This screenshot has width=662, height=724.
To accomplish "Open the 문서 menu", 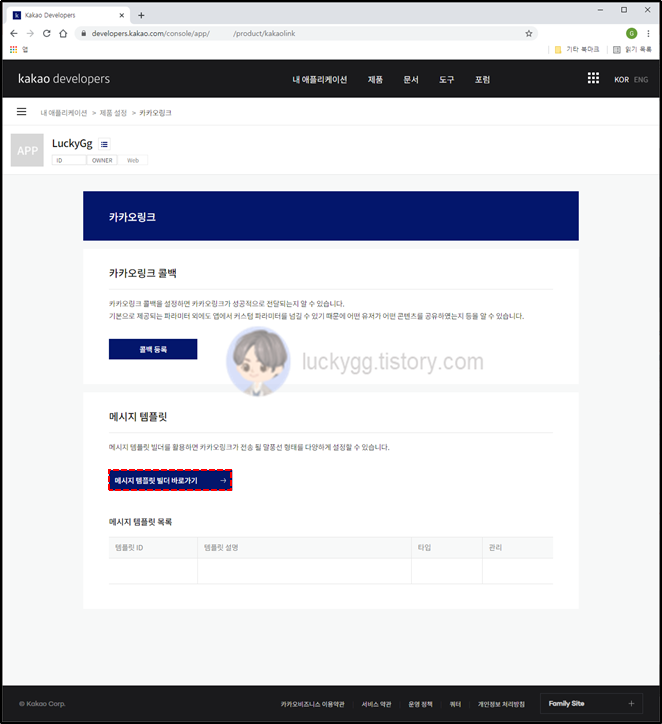I will (410, 79).
